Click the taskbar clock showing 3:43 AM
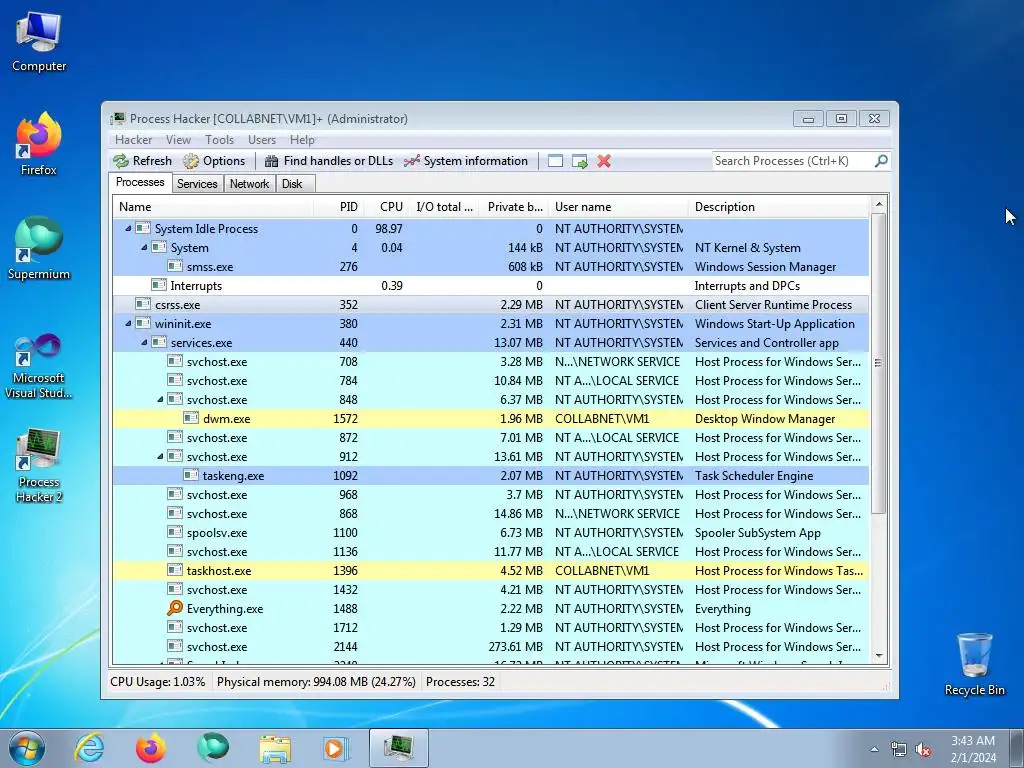 973,748
